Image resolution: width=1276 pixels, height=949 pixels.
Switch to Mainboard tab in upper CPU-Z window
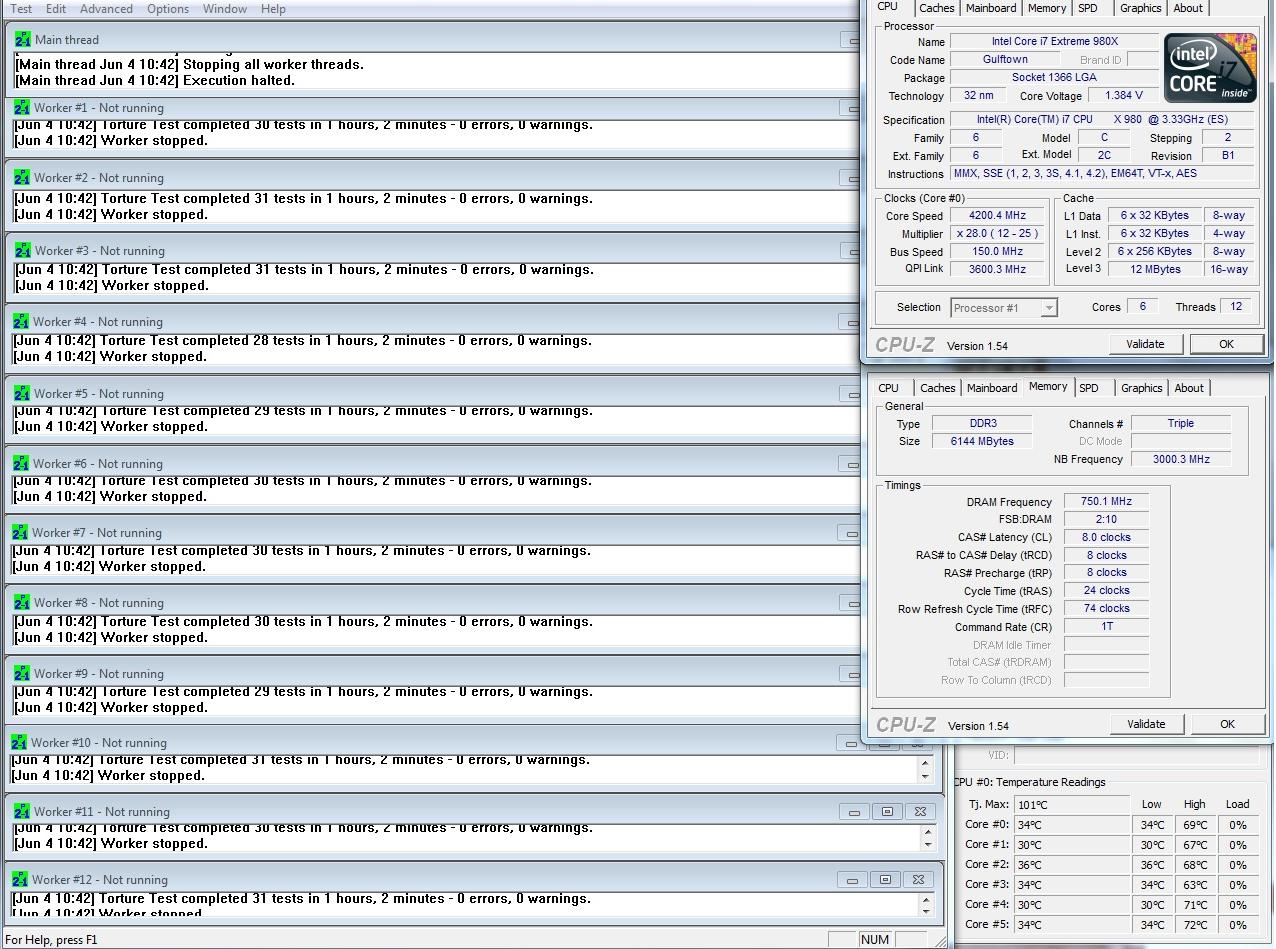(x=991, y=8)
